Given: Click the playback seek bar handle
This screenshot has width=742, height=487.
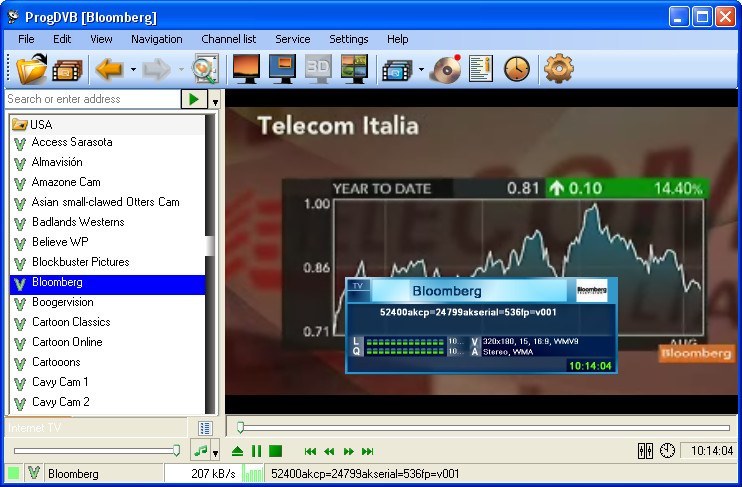Looking at the screenshot, I should click(x=240, y=427).
